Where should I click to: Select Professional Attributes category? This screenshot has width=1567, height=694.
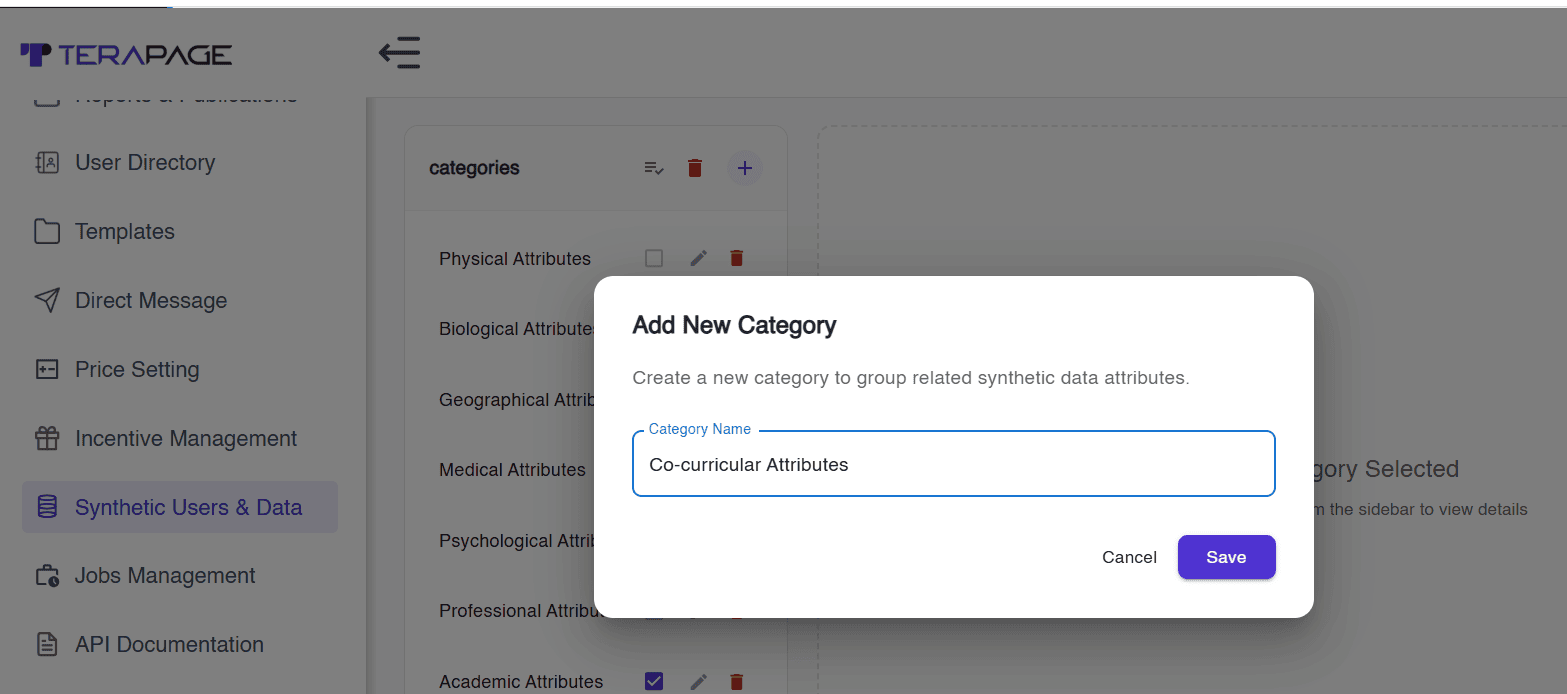517,610
